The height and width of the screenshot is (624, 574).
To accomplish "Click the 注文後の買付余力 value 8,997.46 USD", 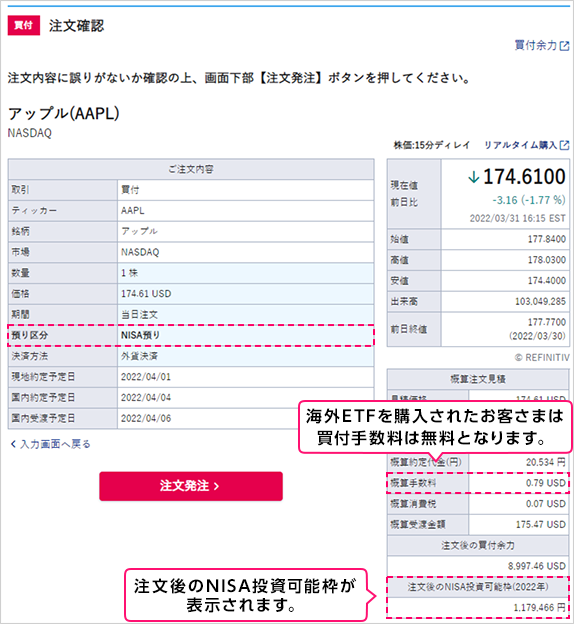I will pos(537,566).
